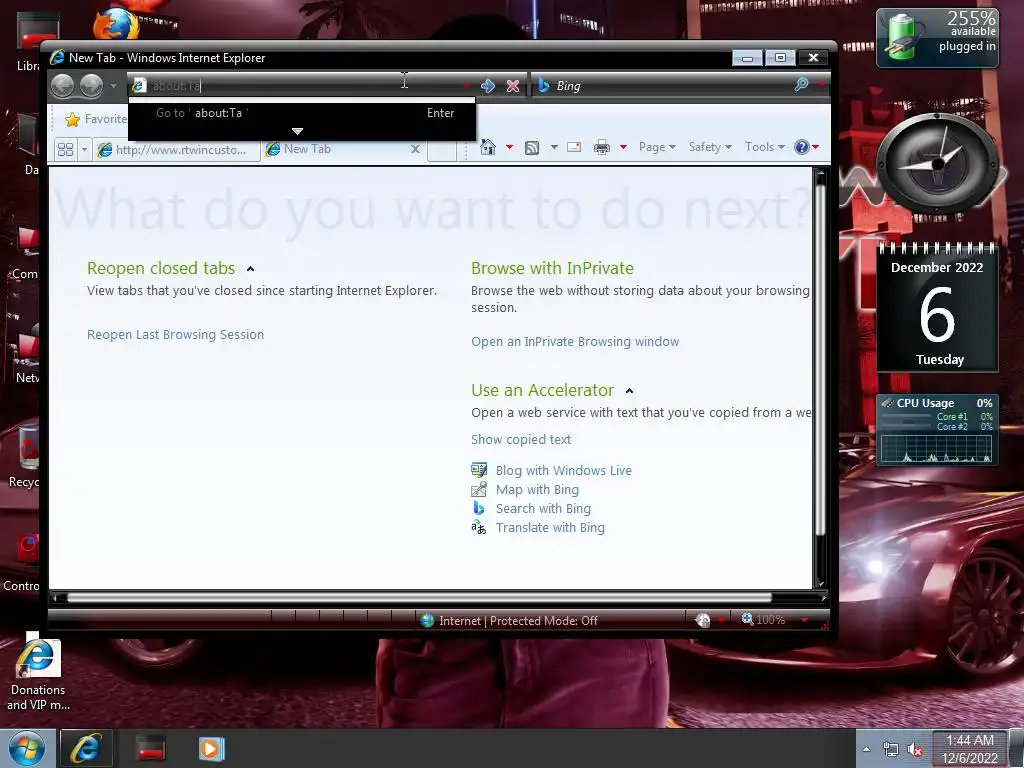Image resolution: width=1024 pixels, height=768 pixels.
Task: Click the Quick Tabs grid icon
Action: click(65, 150)
